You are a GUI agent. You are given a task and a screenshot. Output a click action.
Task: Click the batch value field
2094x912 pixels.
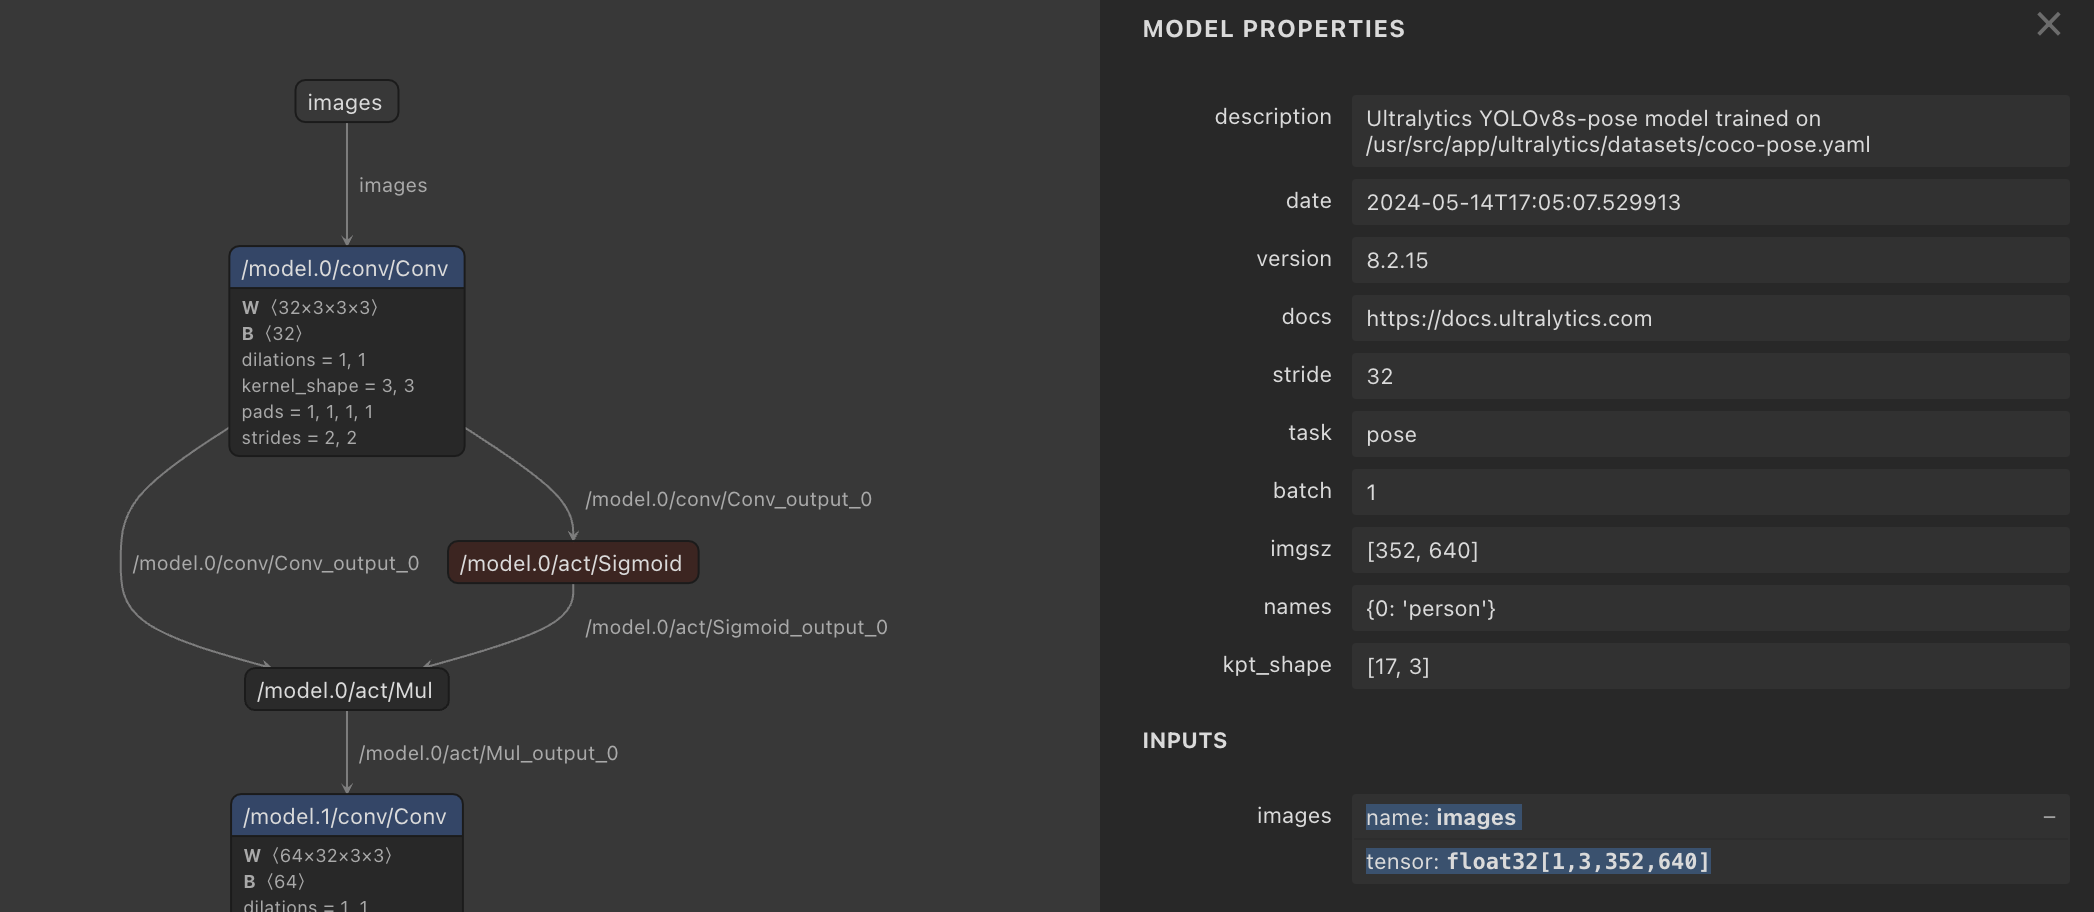pos(1708,492)
